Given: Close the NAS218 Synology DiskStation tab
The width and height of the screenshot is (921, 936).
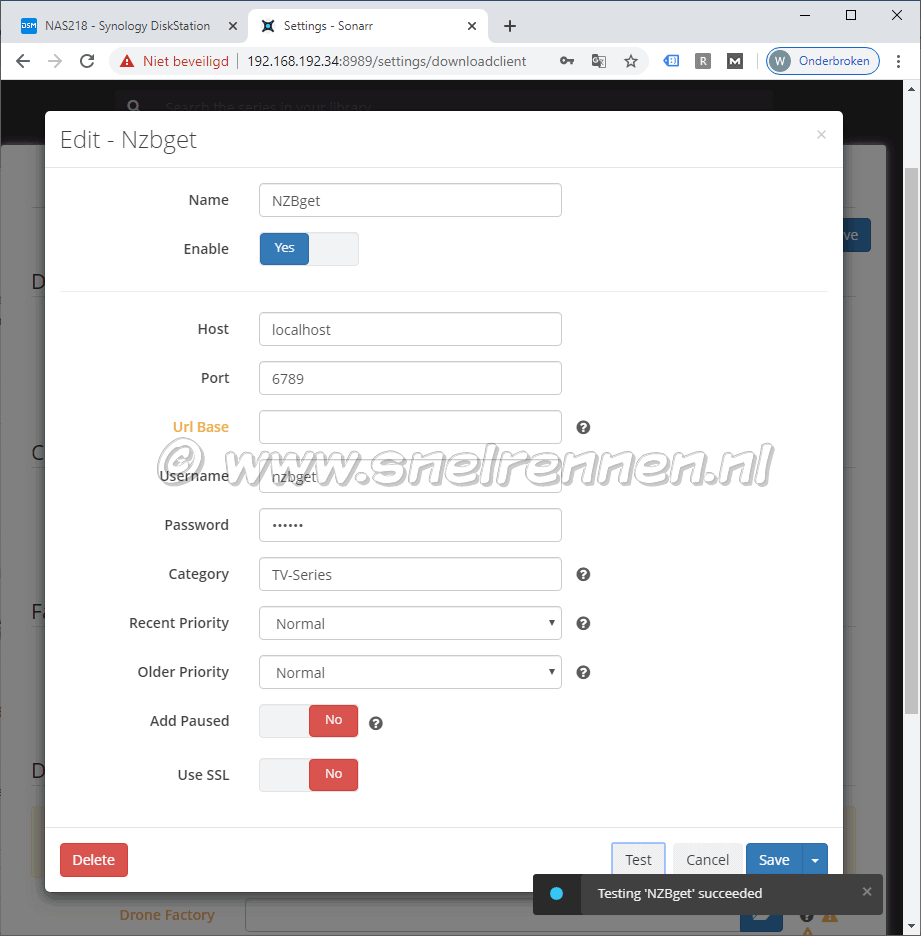Looking at the screenshot, I should tap(233, 26).
